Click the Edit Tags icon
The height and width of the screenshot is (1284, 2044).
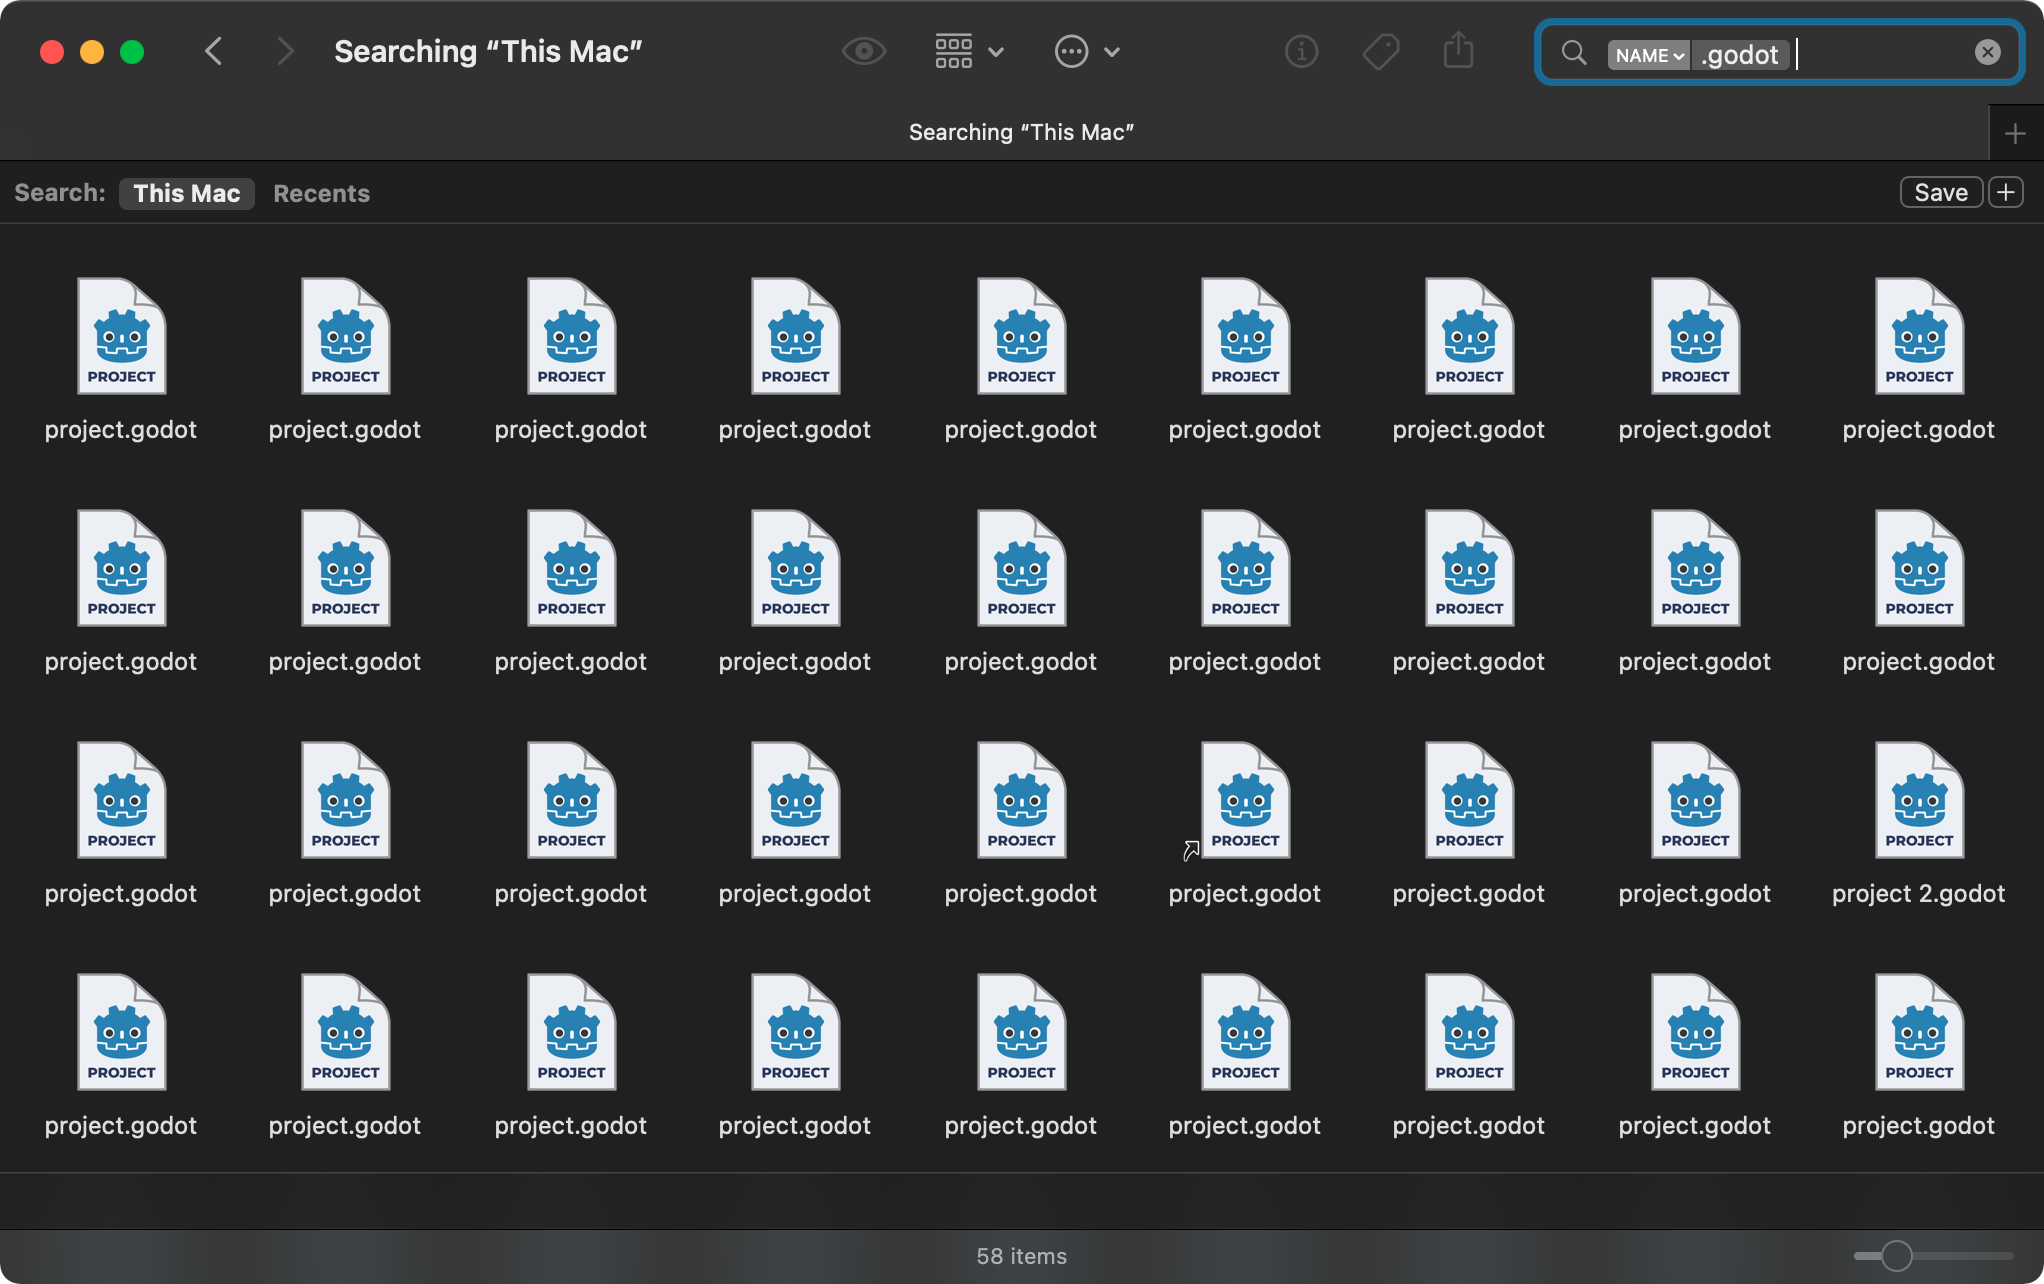click(x=1379, y=51)
